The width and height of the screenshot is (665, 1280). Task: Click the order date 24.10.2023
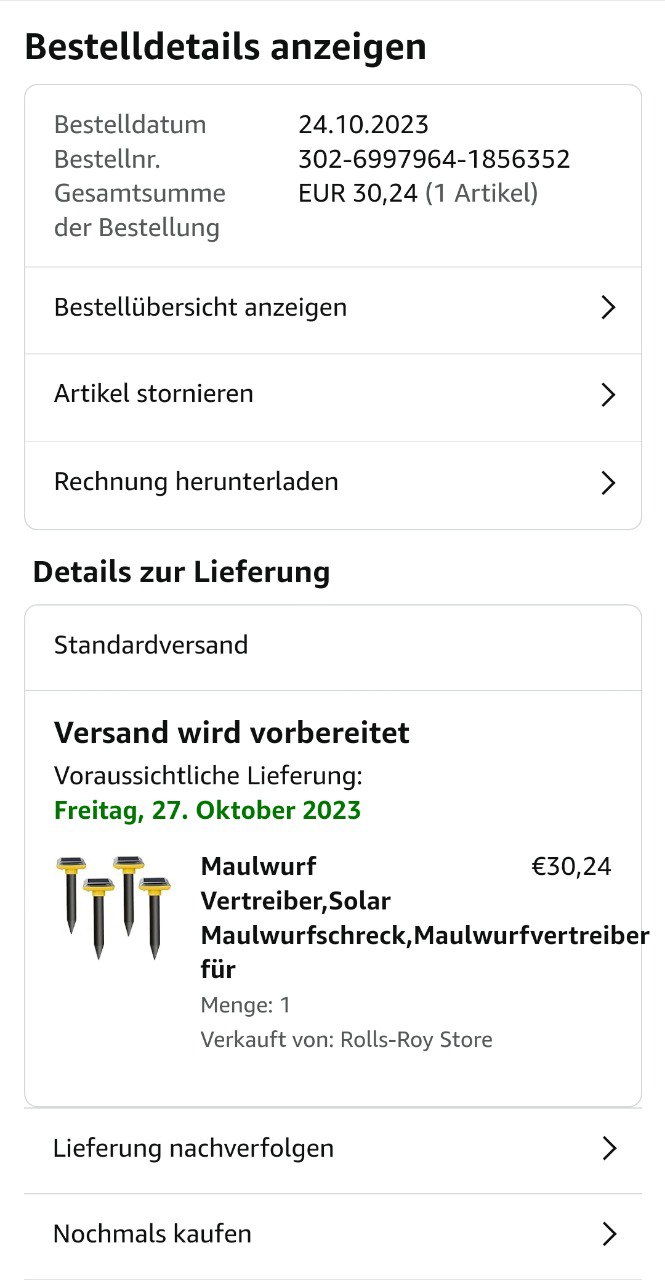(363, 125)
